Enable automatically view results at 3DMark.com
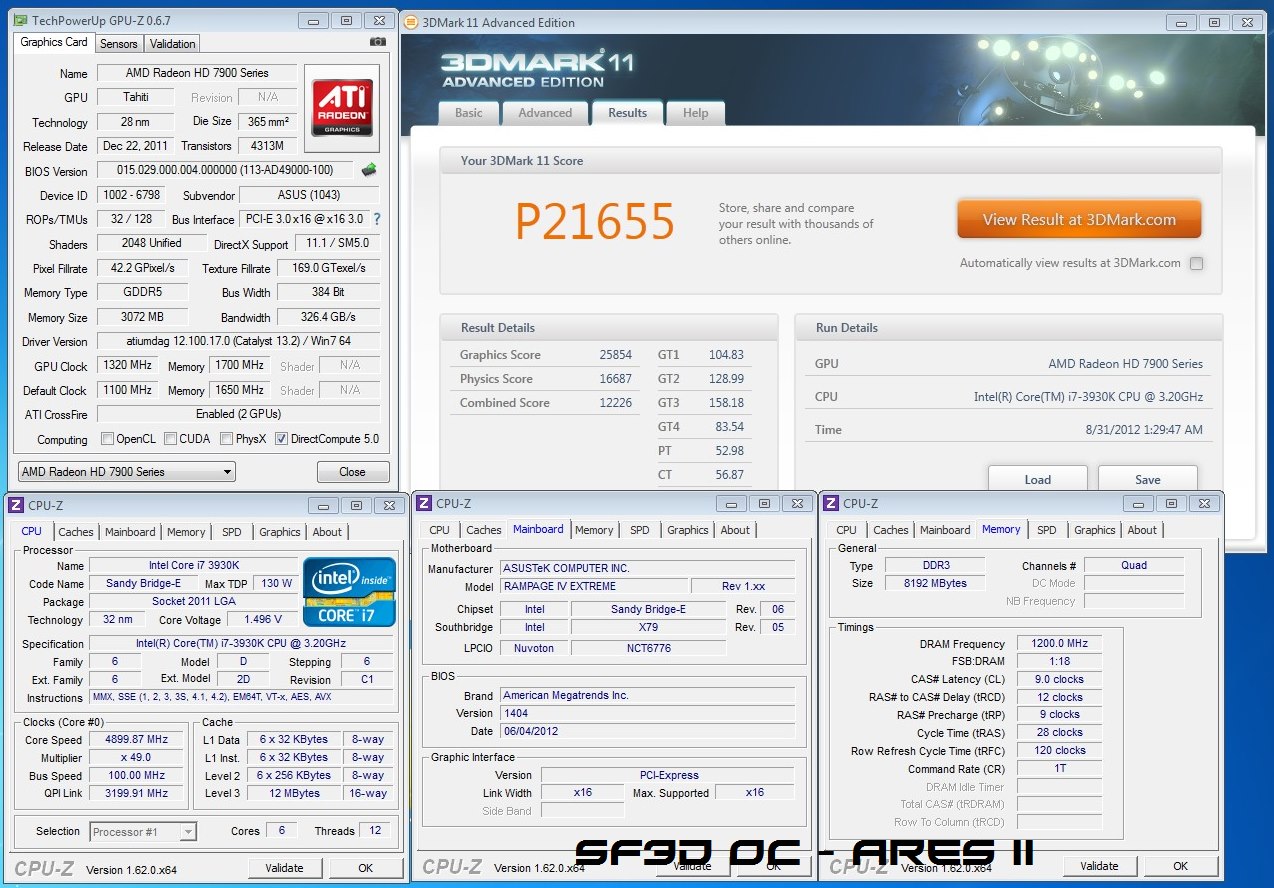 pos(1197,264)
